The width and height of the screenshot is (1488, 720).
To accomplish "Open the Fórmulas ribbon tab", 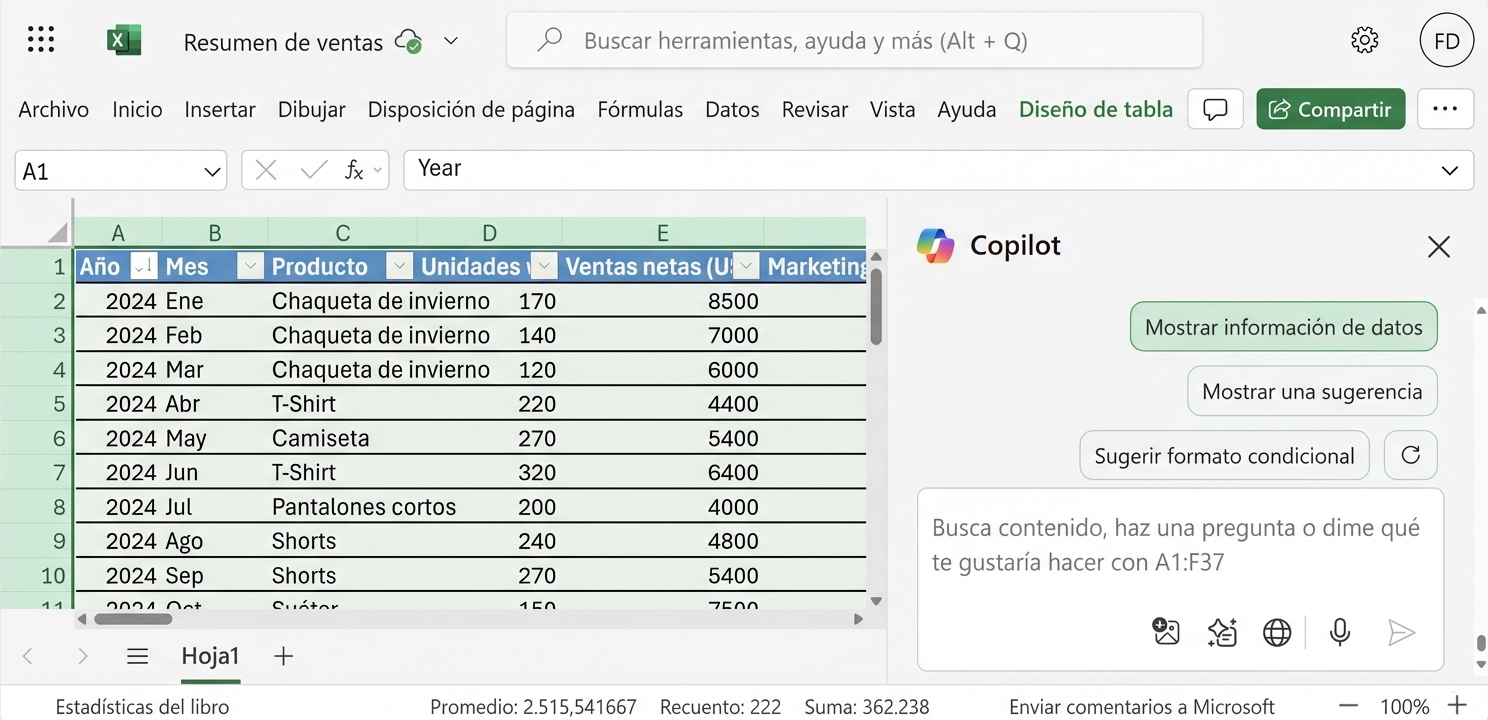I will [640, 109].
